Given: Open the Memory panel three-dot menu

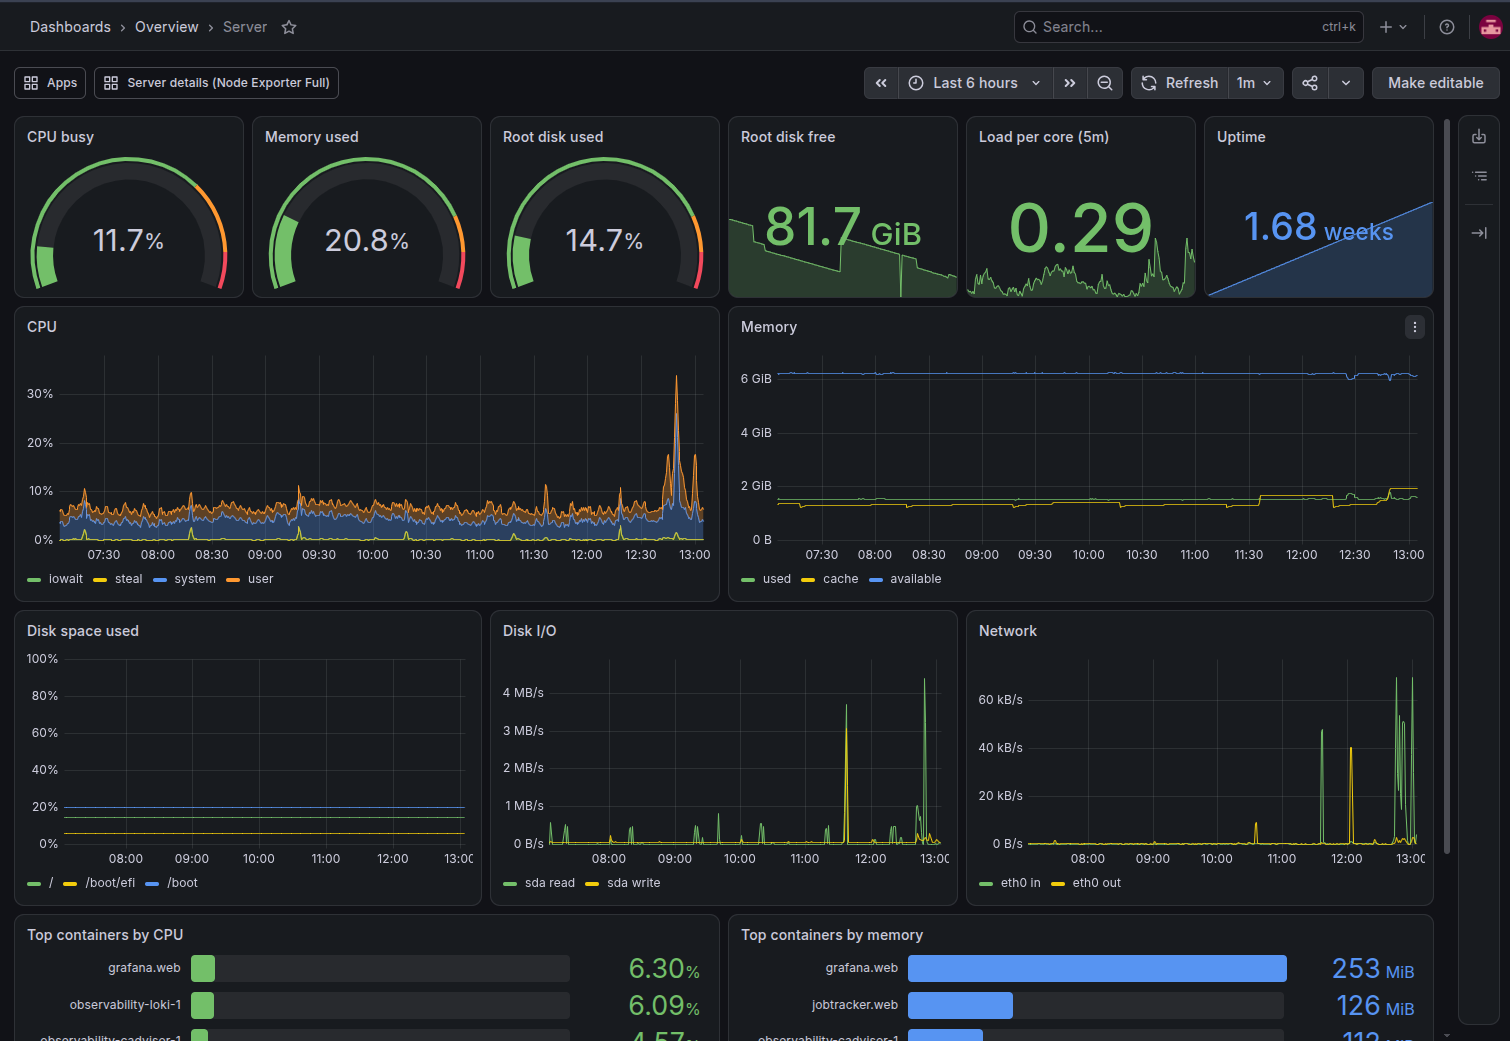Looking at the screenshot, I should 1414,327.
